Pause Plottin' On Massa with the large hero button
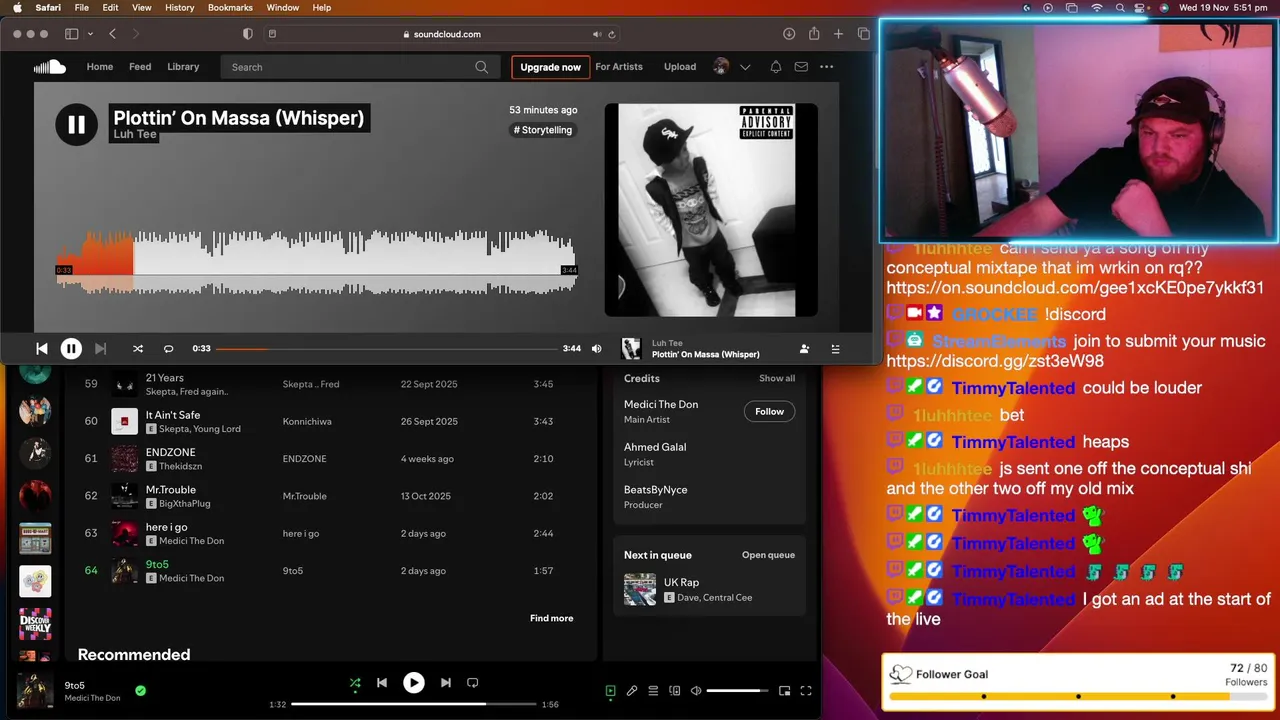1280x720 pixels. click(x=76, y=125)
